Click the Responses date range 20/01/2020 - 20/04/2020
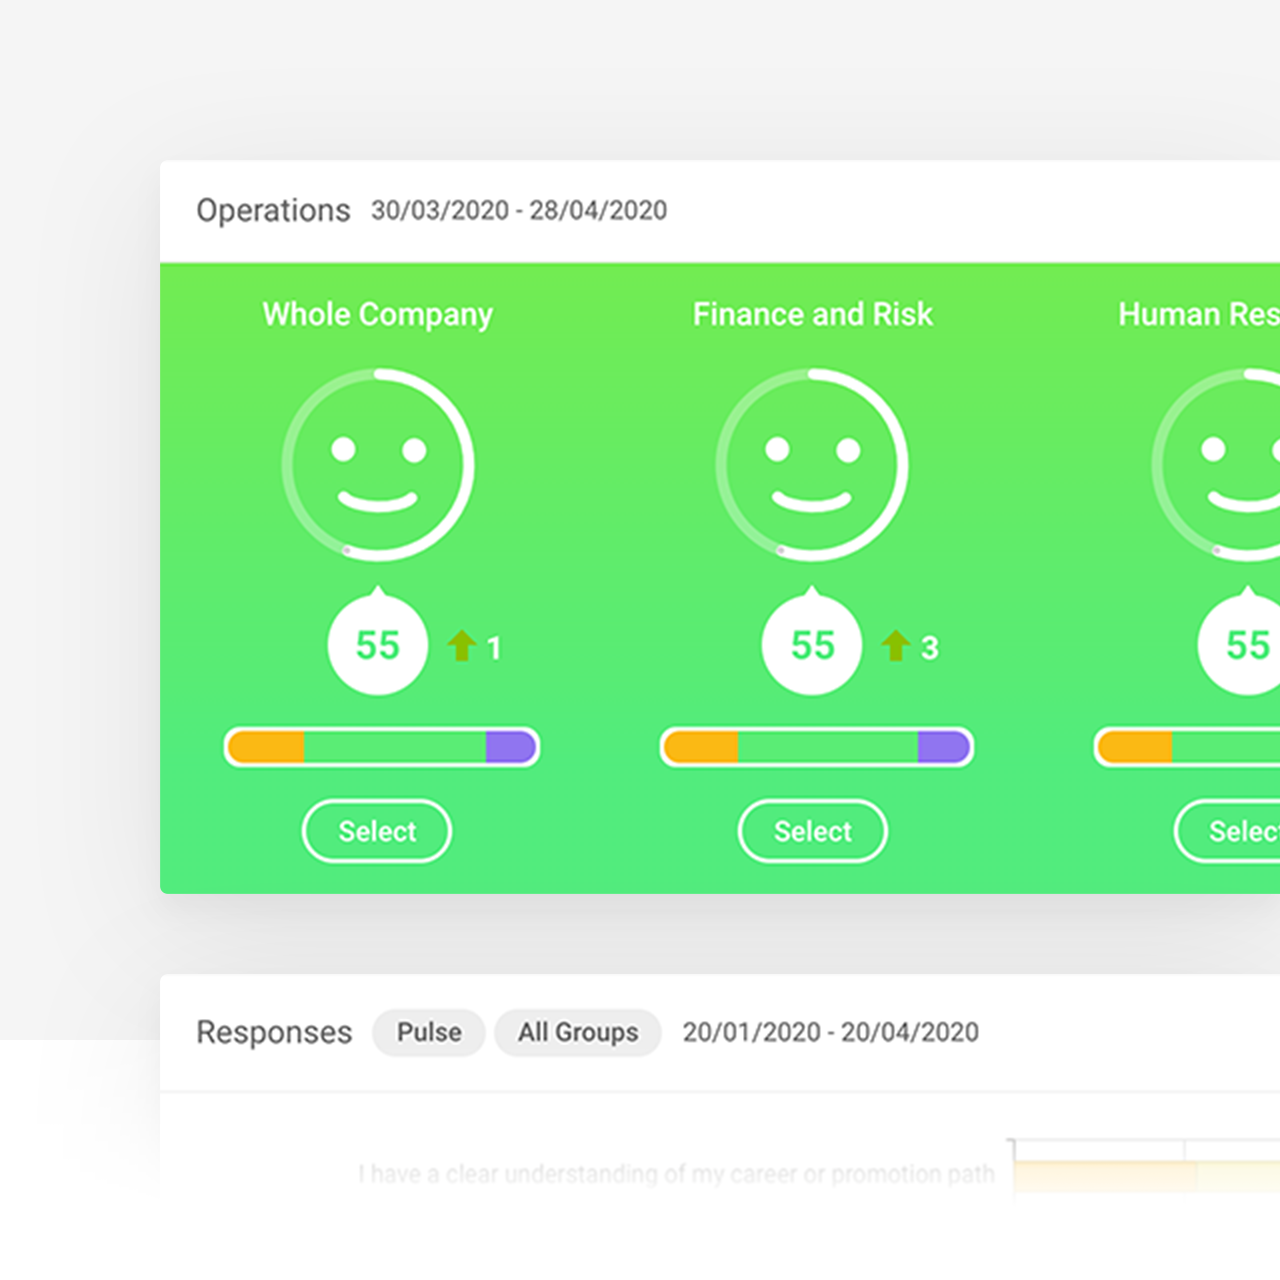The image size is (1280, 1280). [831, 1032]
